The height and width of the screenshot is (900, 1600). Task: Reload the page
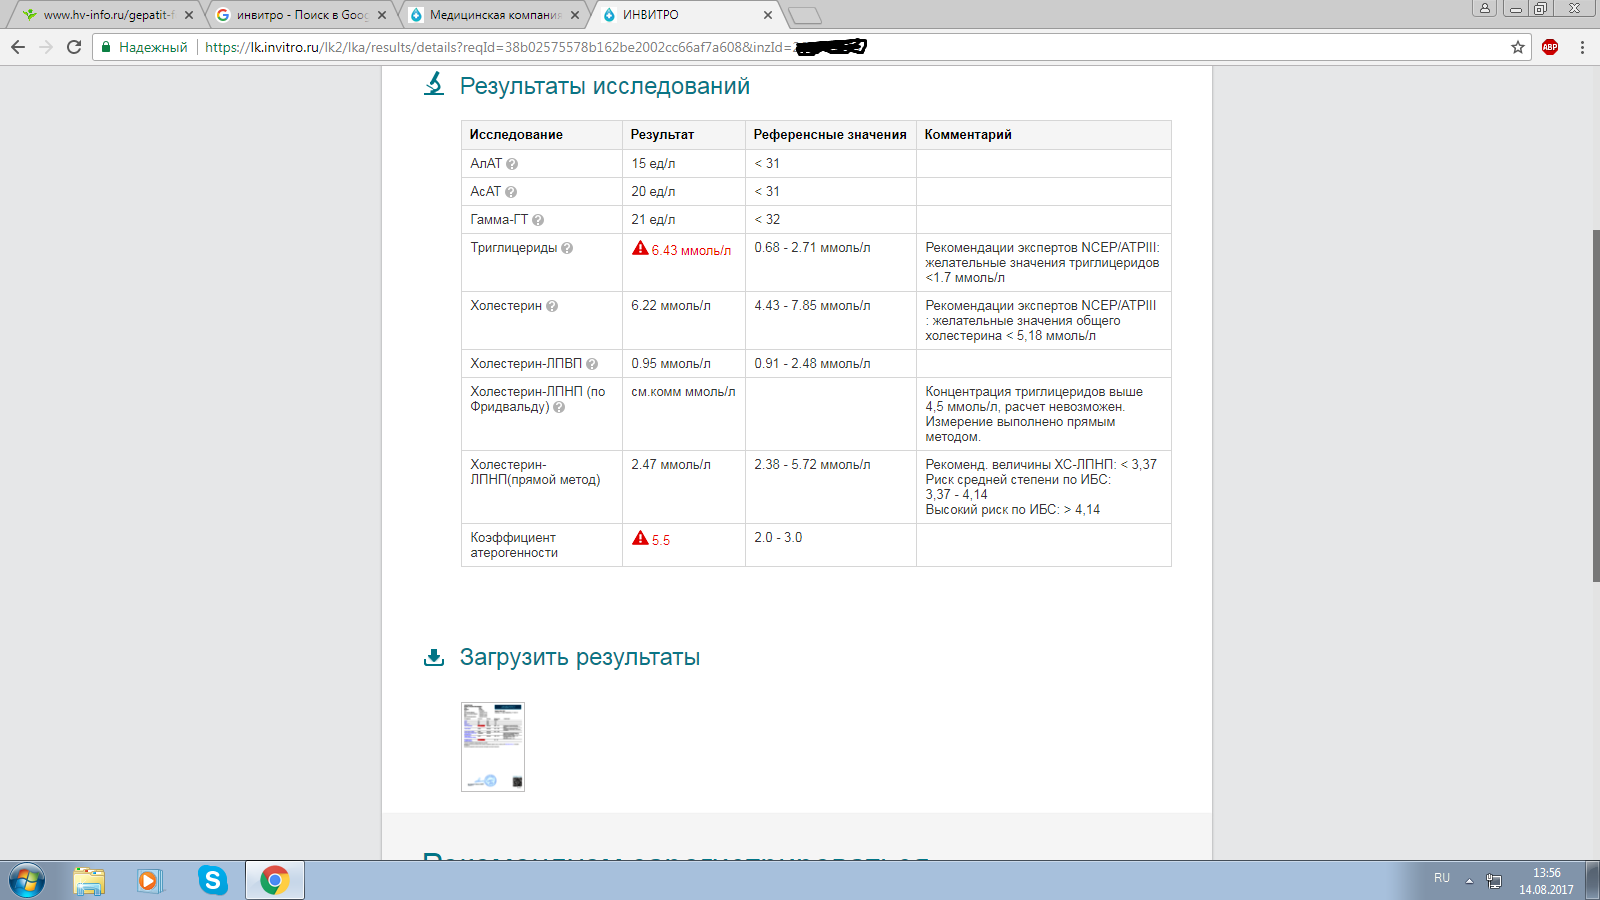coord(74,47)
